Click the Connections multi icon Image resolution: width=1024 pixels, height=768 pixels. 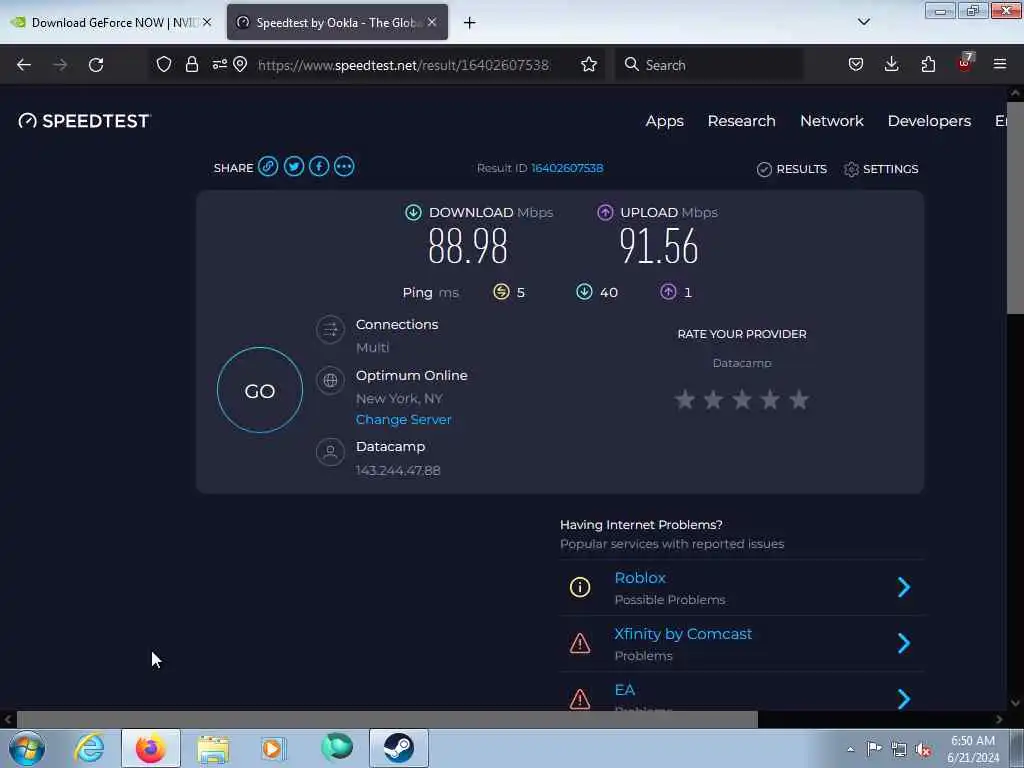point(330,330)
